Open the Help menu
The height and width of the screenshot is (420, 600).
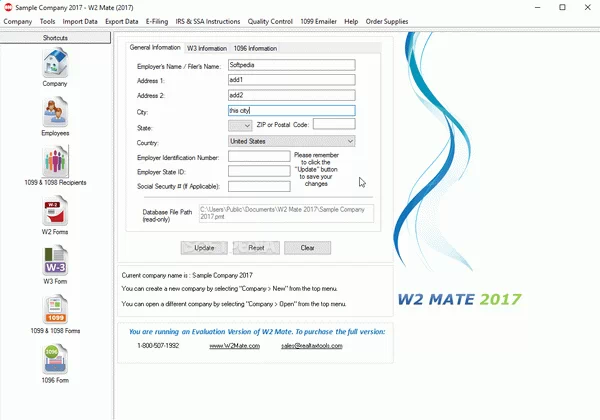point(351,21)
